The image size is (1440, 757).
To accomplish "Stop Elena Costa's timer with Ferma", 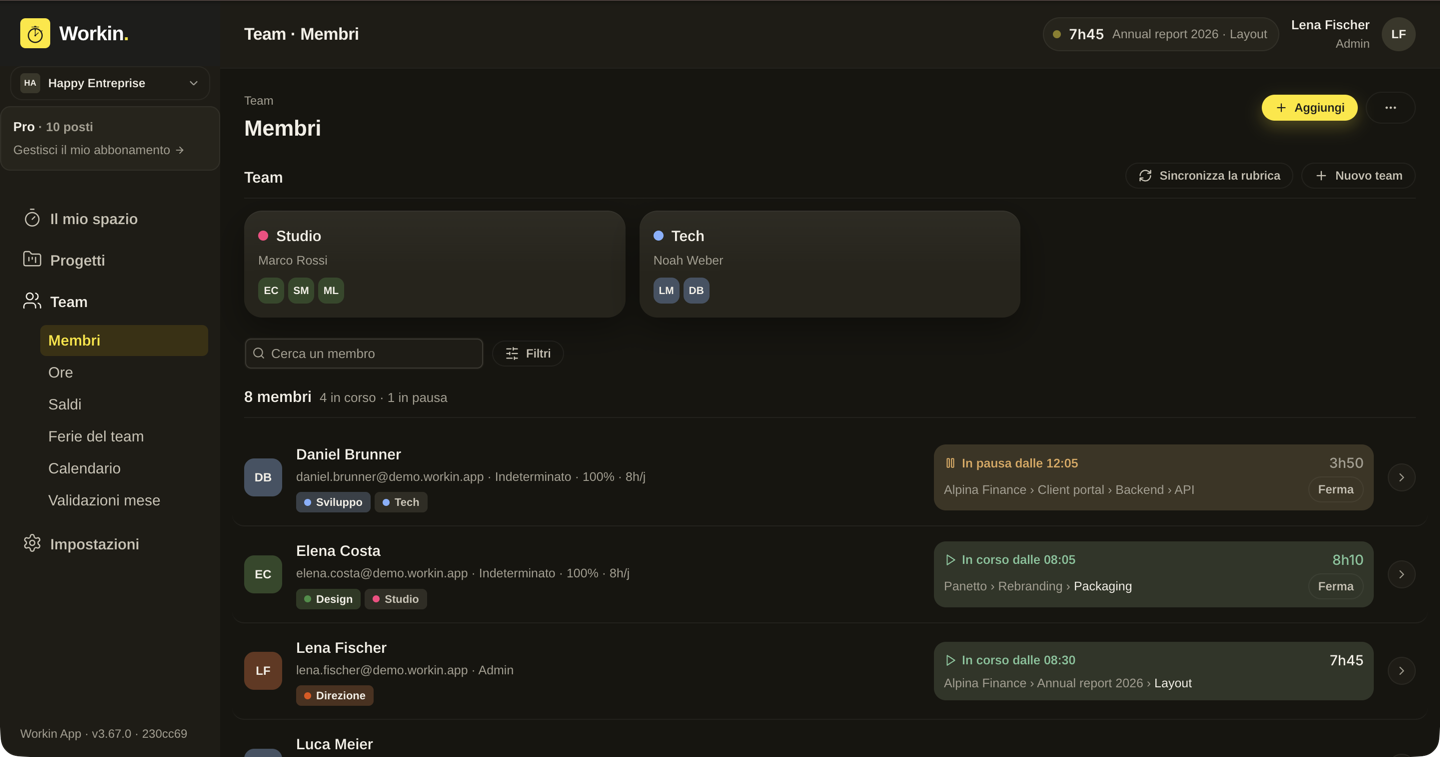I will (1335, 587).
